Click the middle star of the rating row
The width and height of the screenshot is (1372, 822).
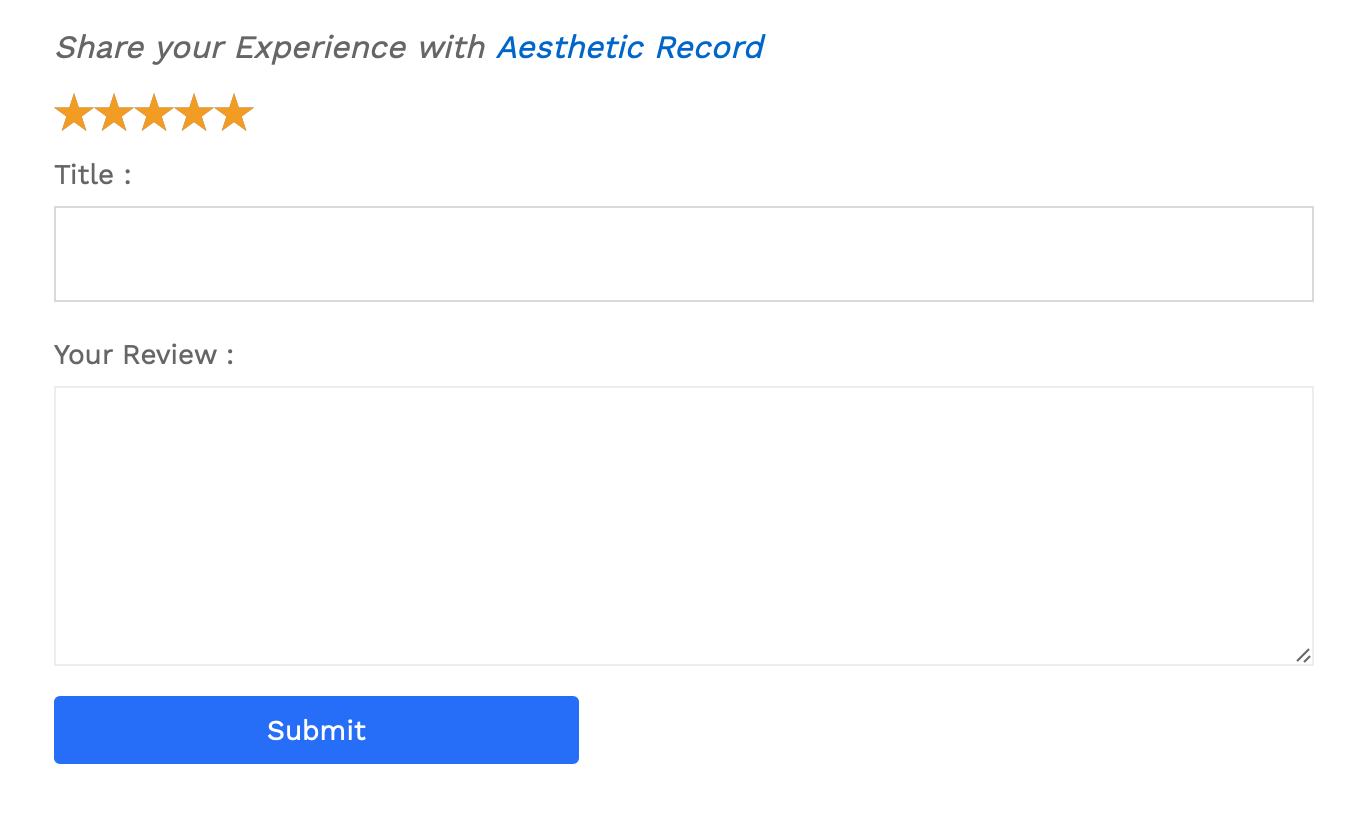154,114
